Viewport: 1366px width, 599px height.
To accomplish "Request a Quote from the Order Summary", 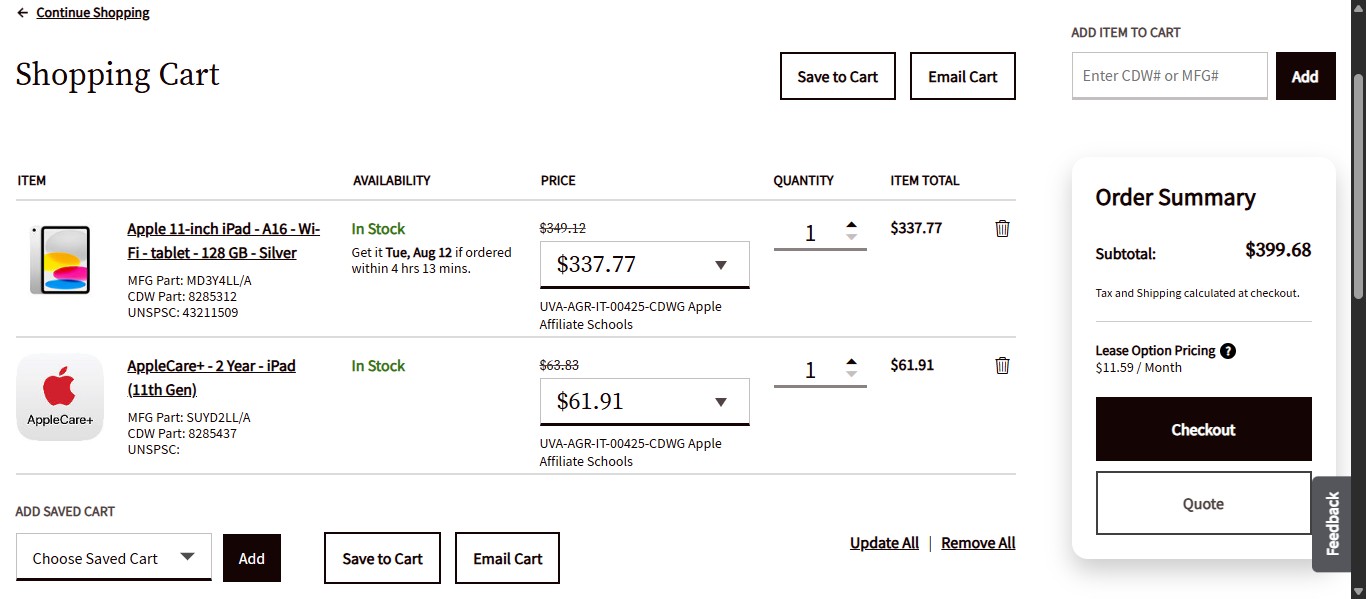I will click(x=1203, y=503).
